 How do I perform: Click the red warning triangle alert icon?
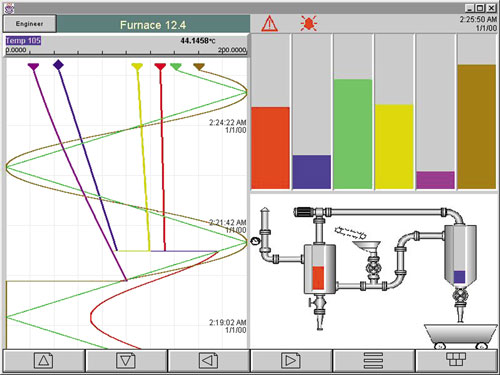(x=269, y=24)
